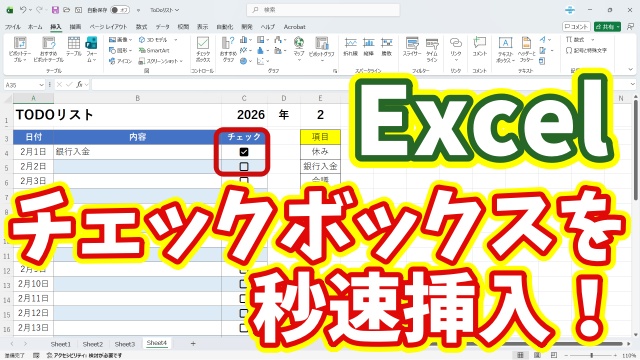Undo the last action in the title bar
The image size is (640, 360).
pyautogui.click(x=23, y=10)
